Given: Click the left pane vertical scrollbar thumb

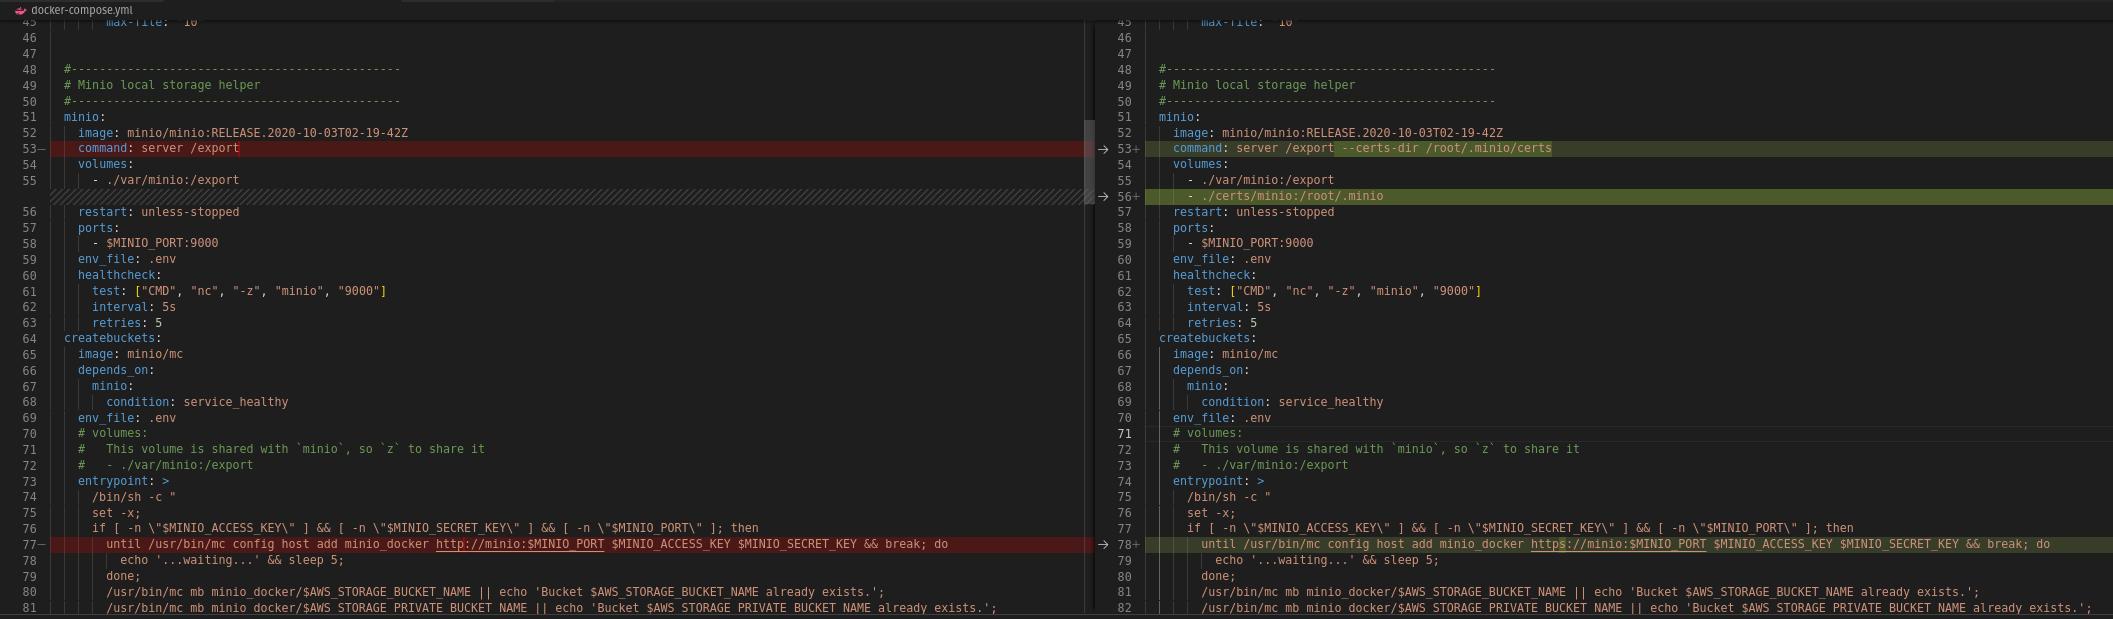Looking at the screenshot, I should (1089, 160).
